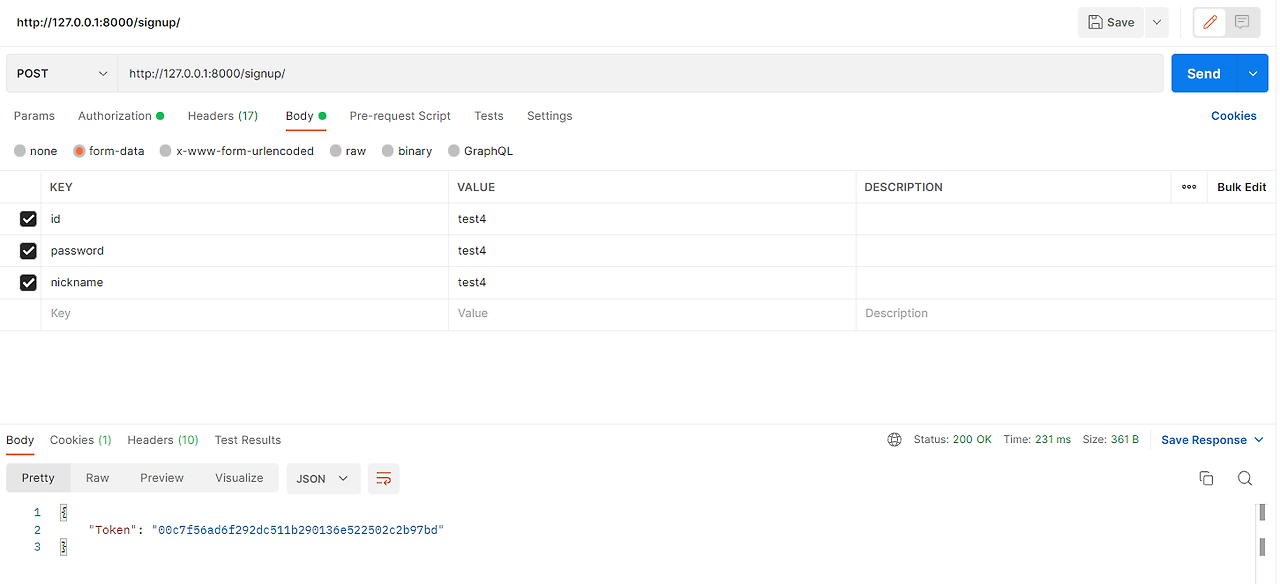Click the empty Description field
This screenshot has height=584, width=1280.
coord(1066,314)
